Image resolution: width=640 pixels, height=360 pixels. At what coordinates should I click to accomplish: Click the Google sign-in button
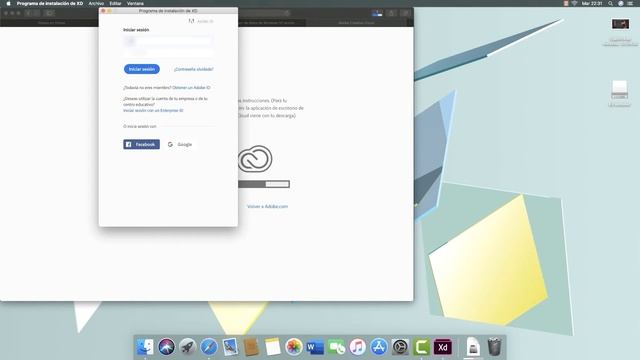pos(180,144)
